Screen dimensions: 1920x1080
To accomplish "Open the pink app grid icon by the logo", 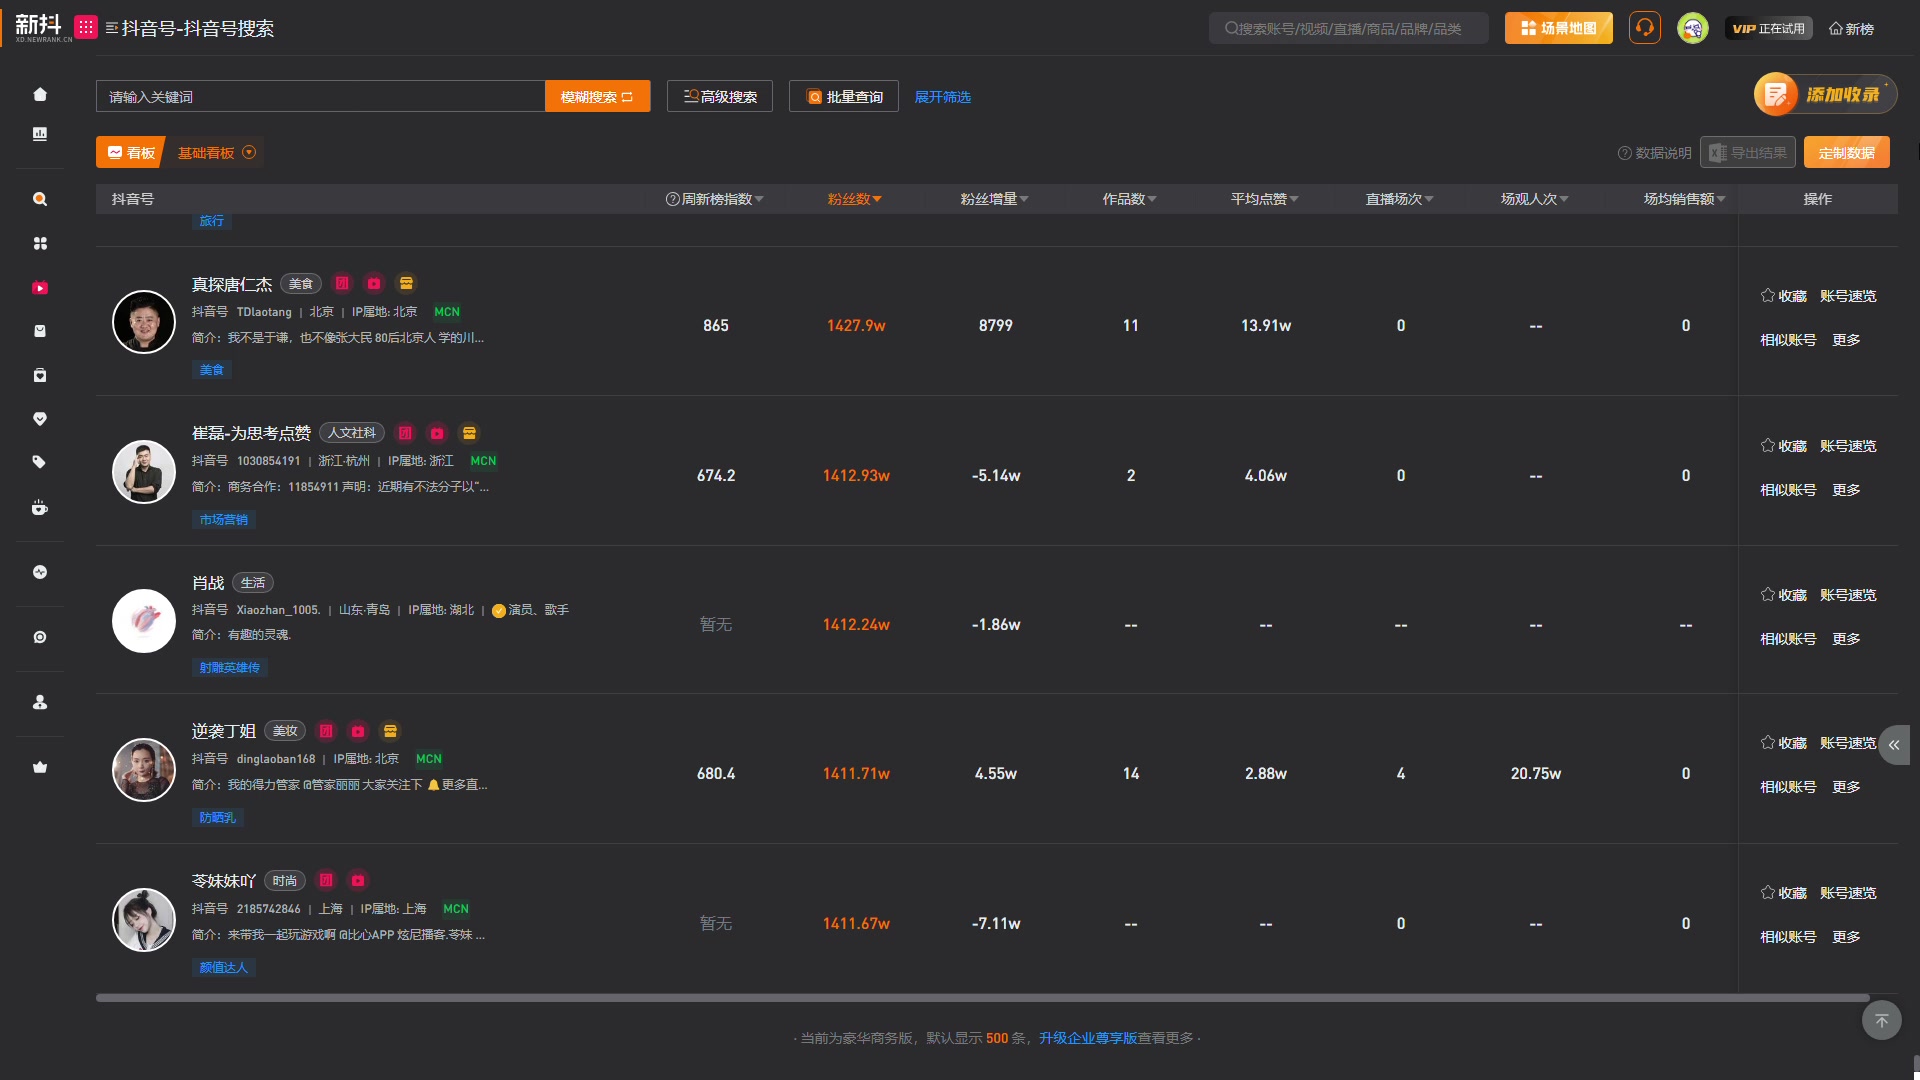I will pos(87,28).
